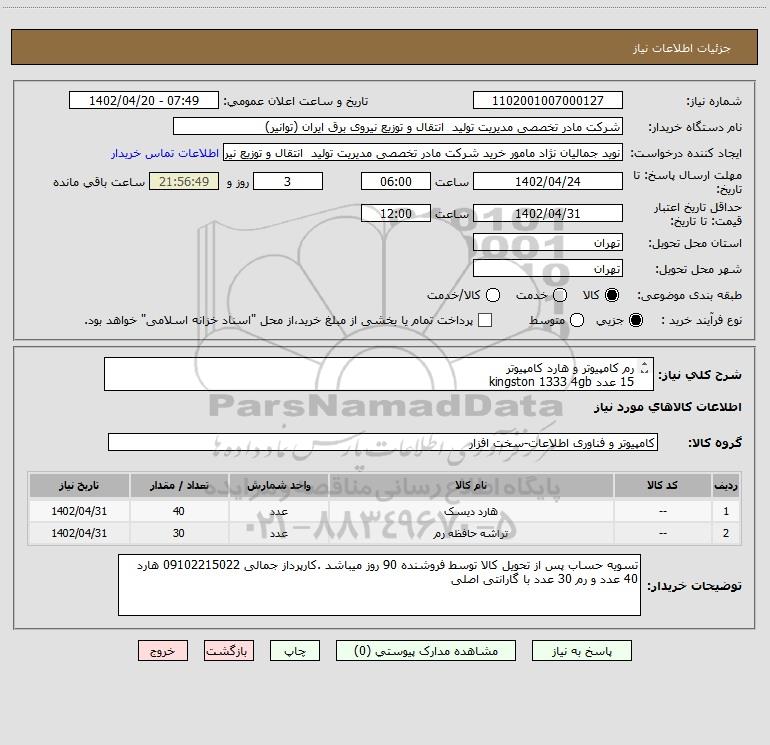770x745 pixels.
Task: Click the response deadline date 1402/04/24
Action: (x=548, y=181)
